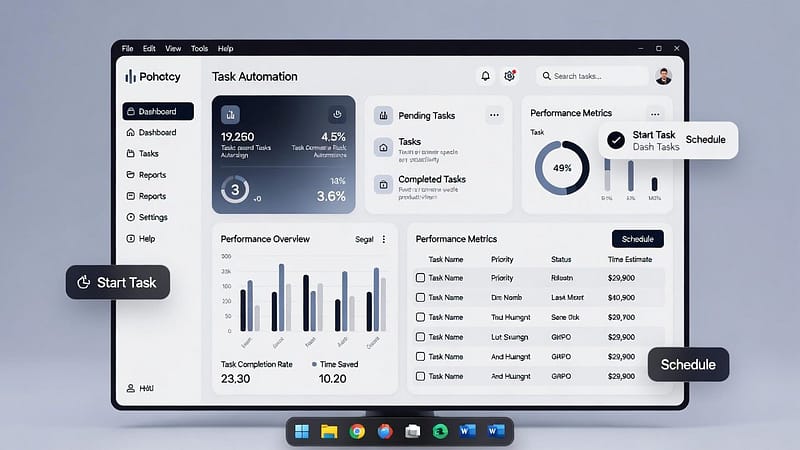Expand the Segal selector
This screenshot has width=800, height=450.
[x=364, y=239]
